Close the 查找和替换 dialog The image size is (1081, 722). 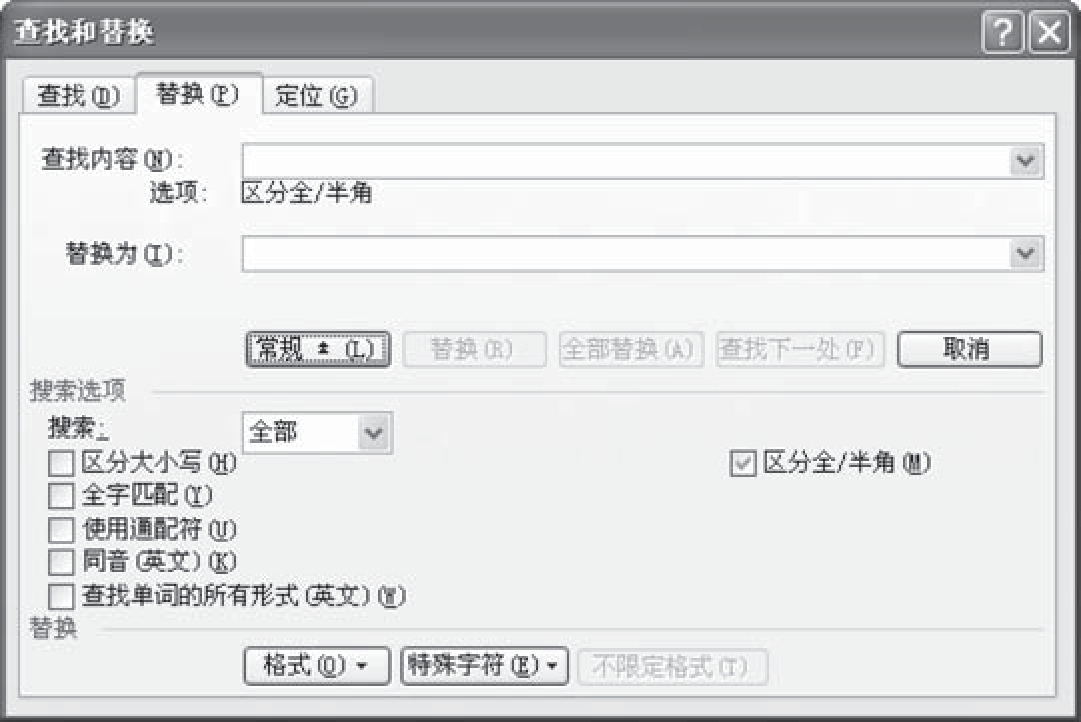1049,32
